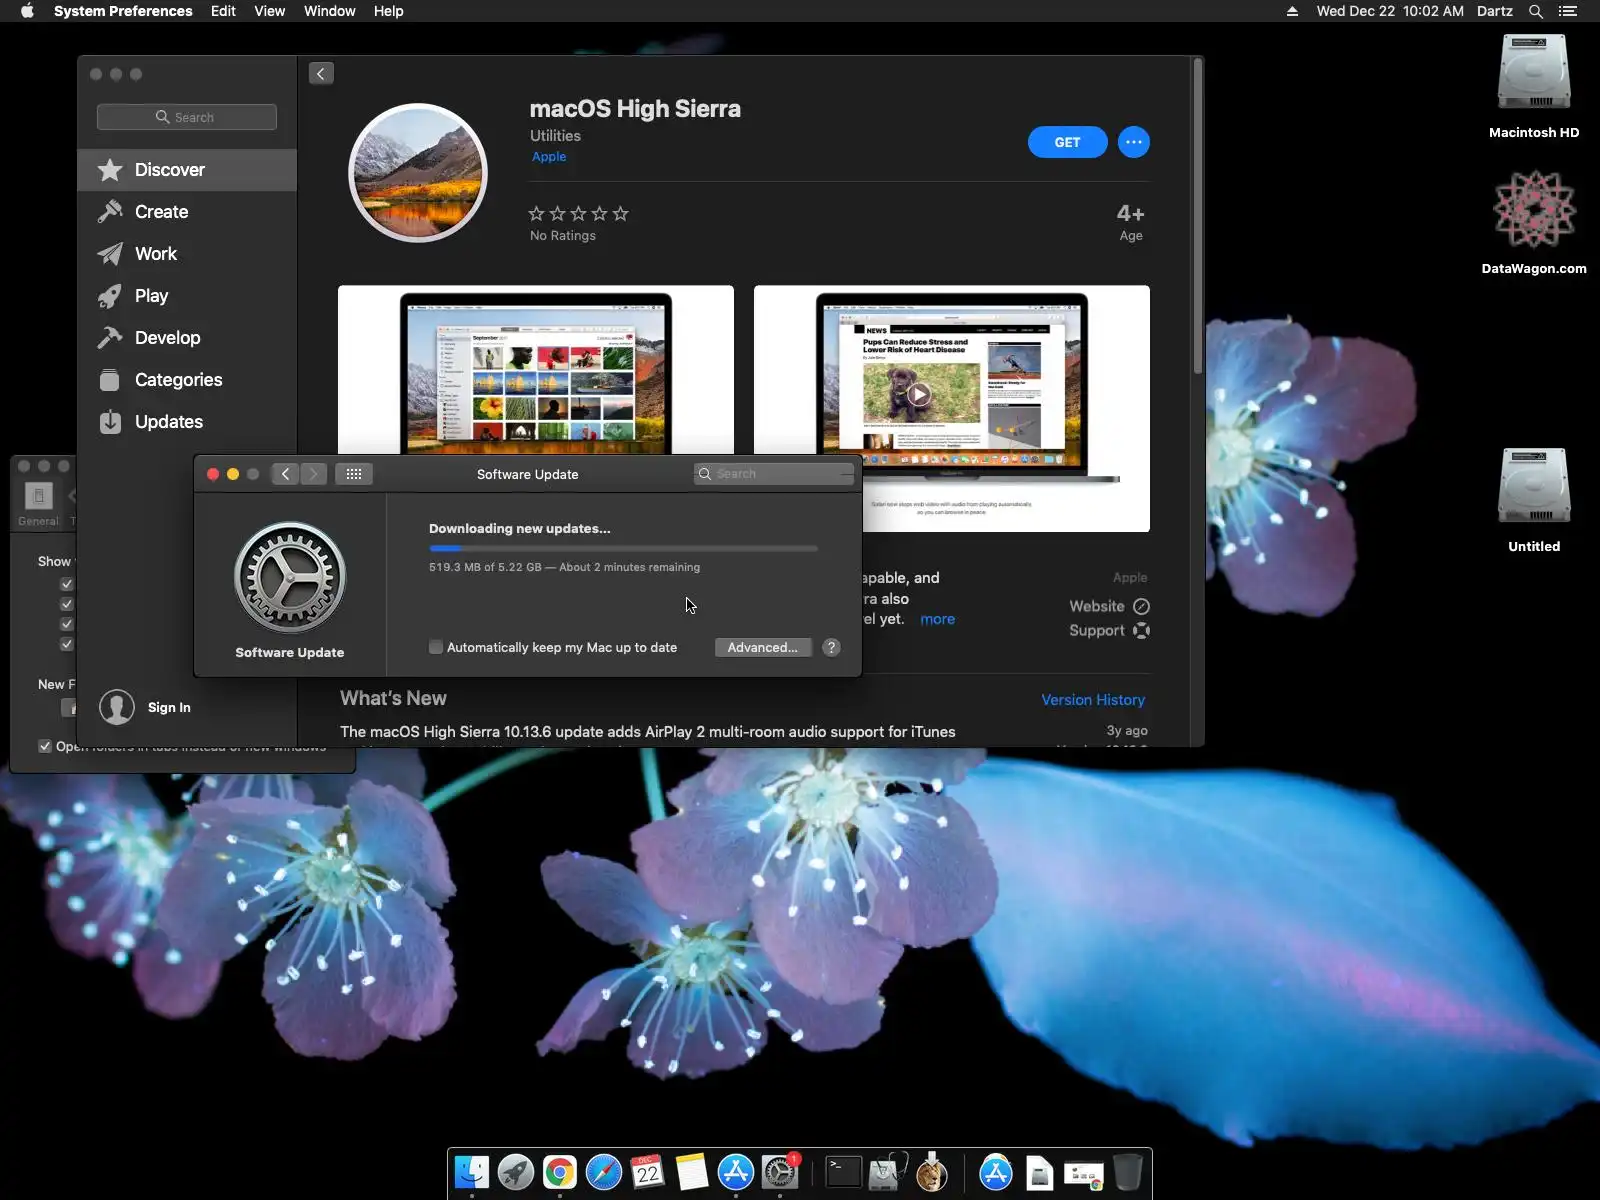
Task: Open the Edit menu
Action: click(223, 11)
